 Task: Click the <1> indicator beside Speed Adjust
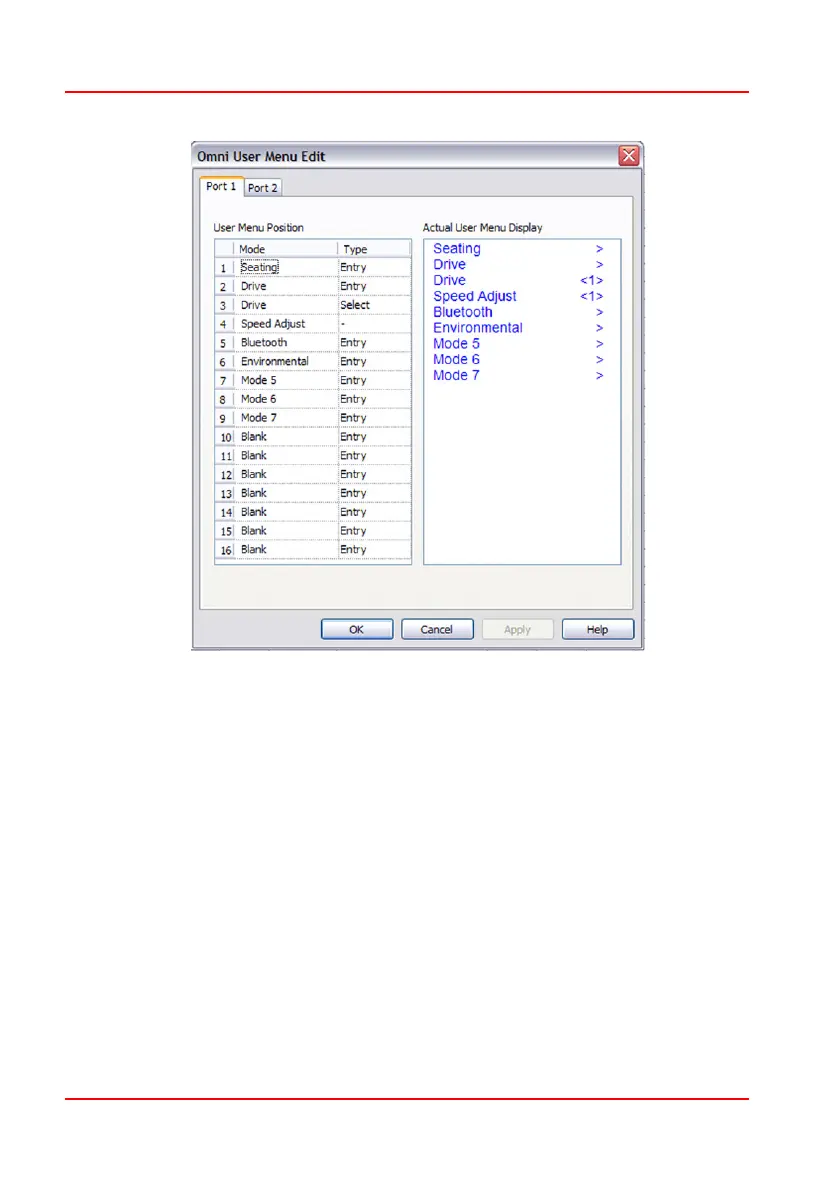592,296
